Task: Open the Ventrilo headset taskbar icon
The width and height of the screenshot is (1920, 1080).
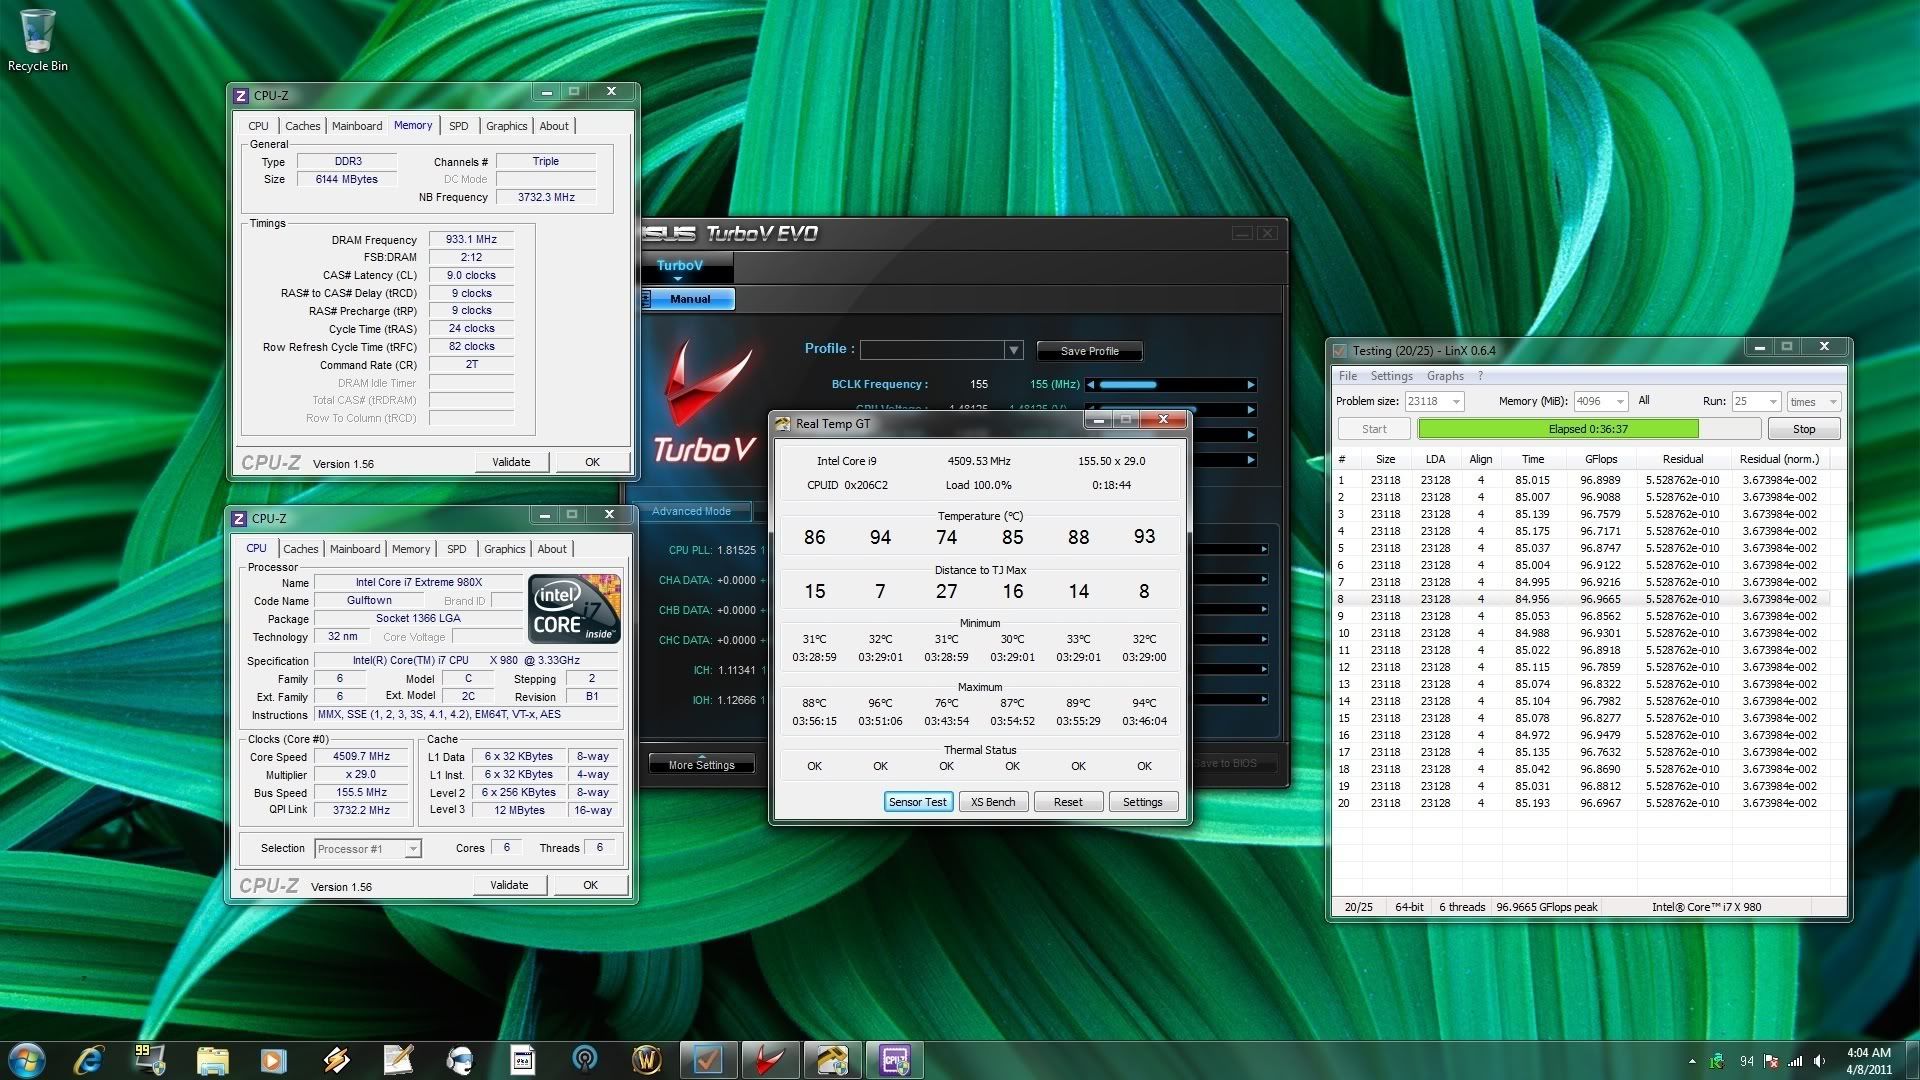Action: (x=460, y=1060)
